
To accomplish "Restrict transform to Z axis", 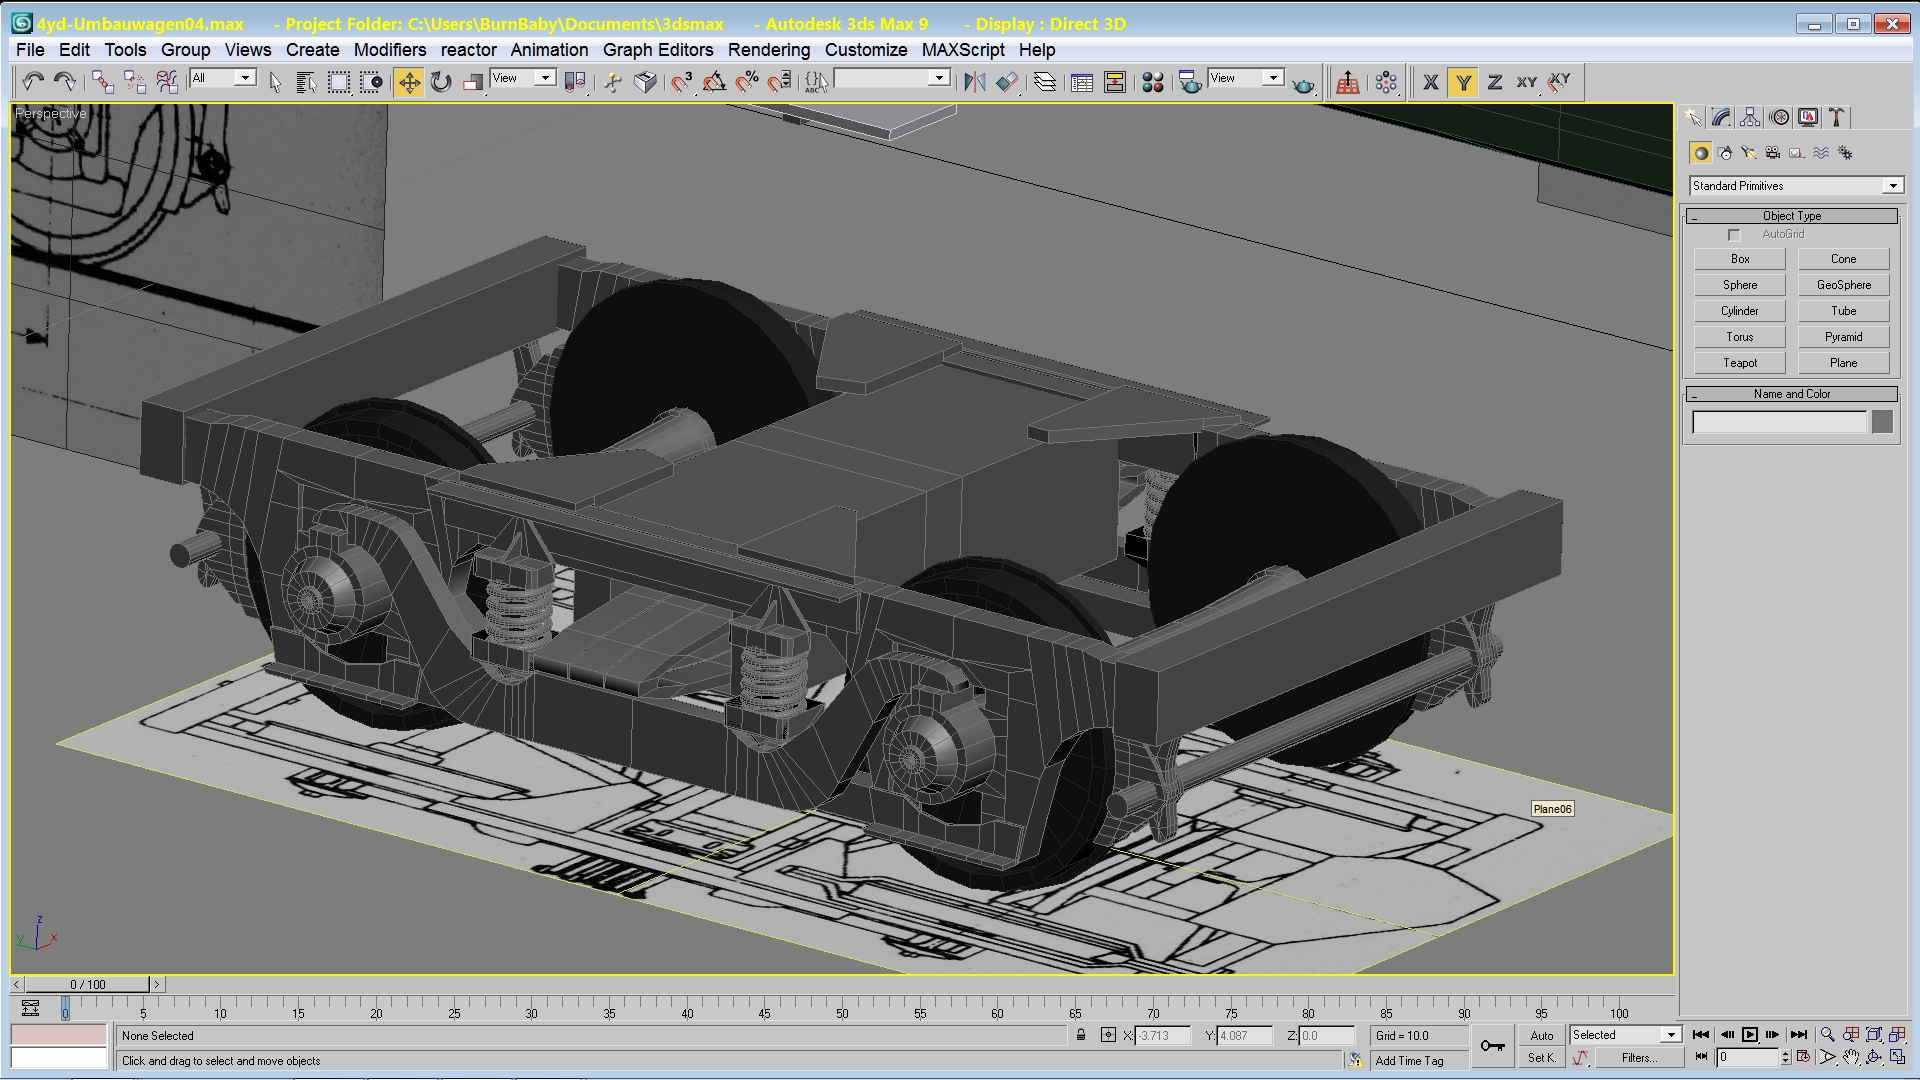I will (x=1495, y=83).
